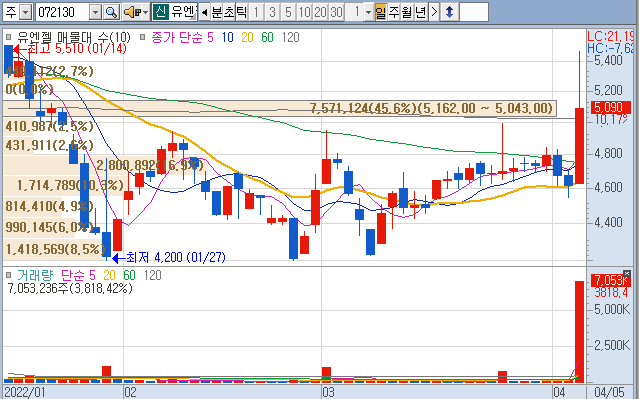
Task: Select interval button 30
Action: (x=336, y=12)
